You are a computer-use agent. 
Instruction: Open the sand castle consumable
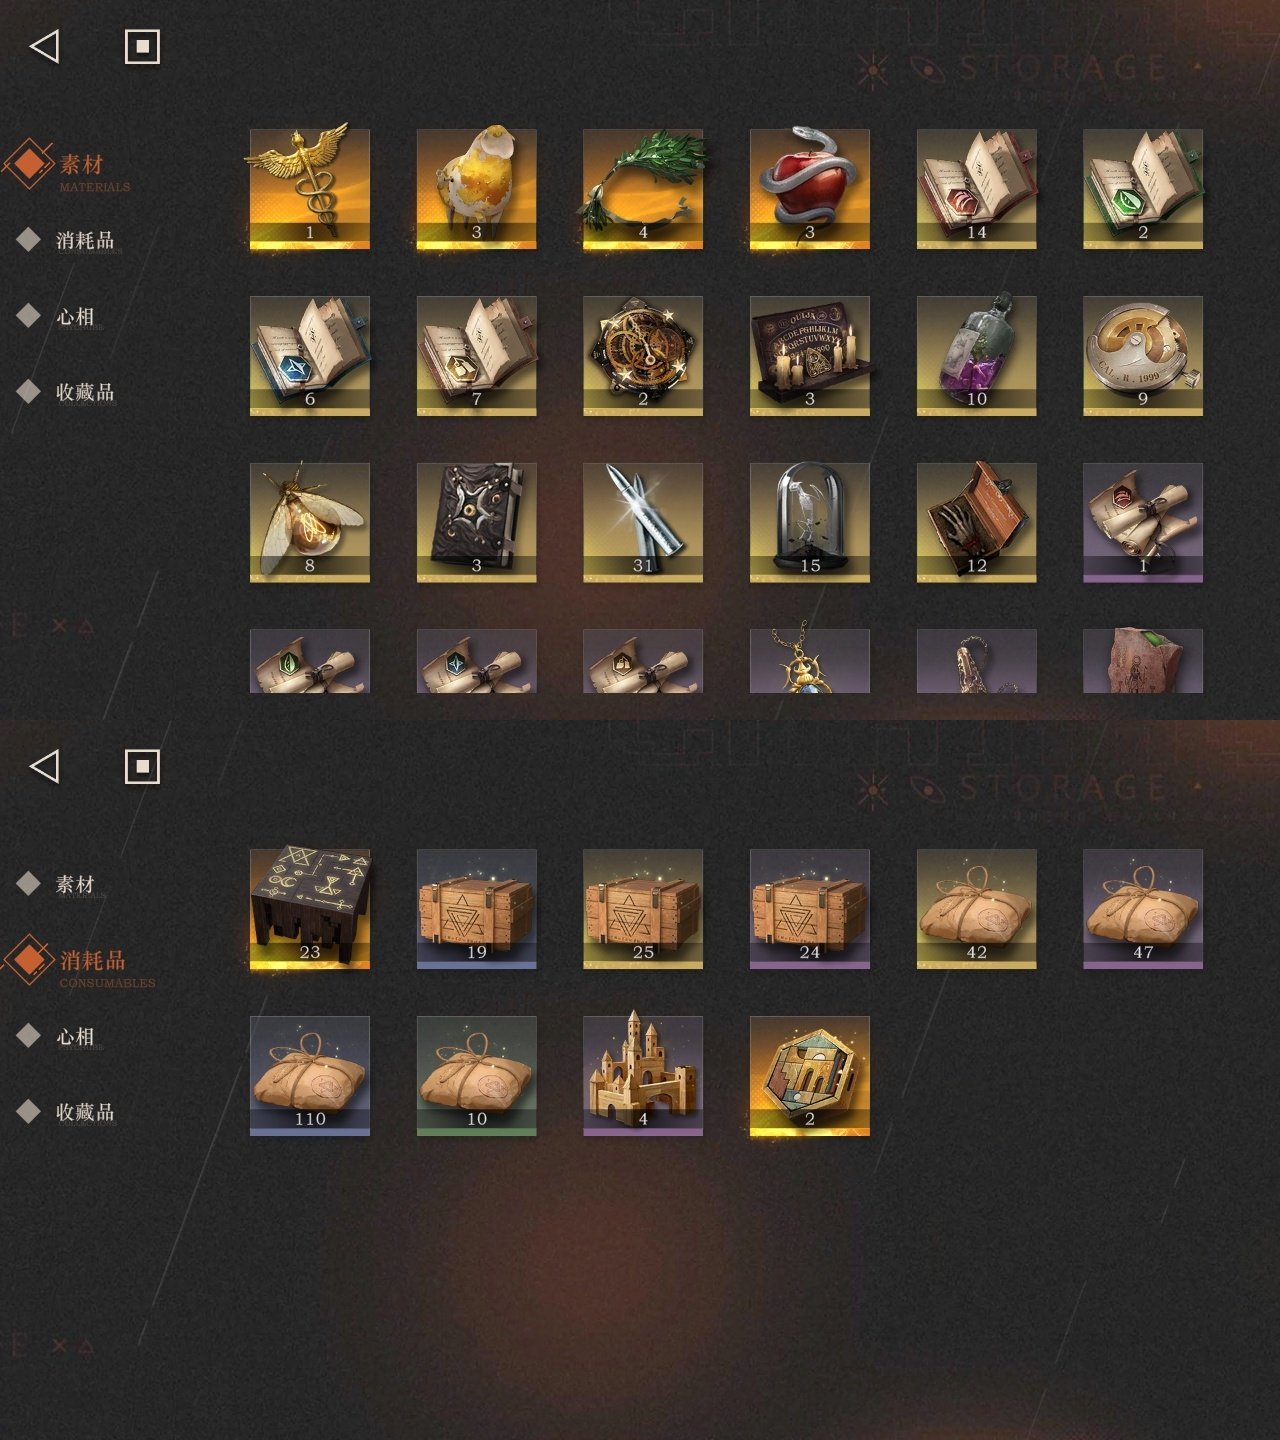[643, 1076]
